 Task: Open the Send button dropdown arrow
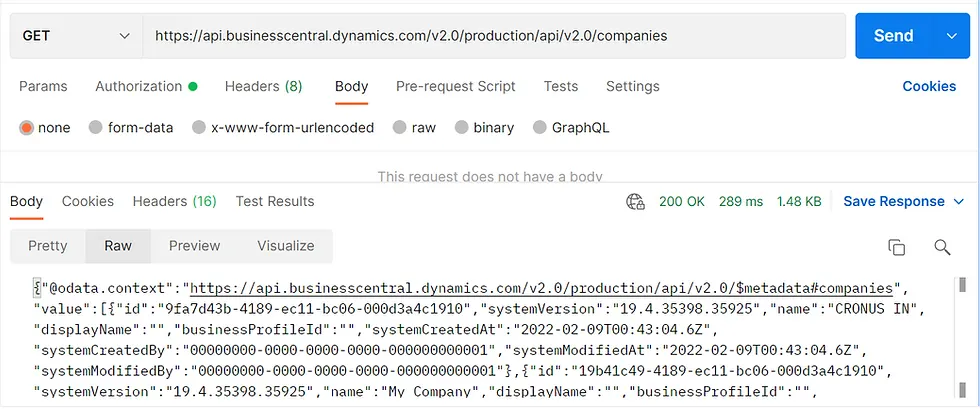click(x=951, y=36)
